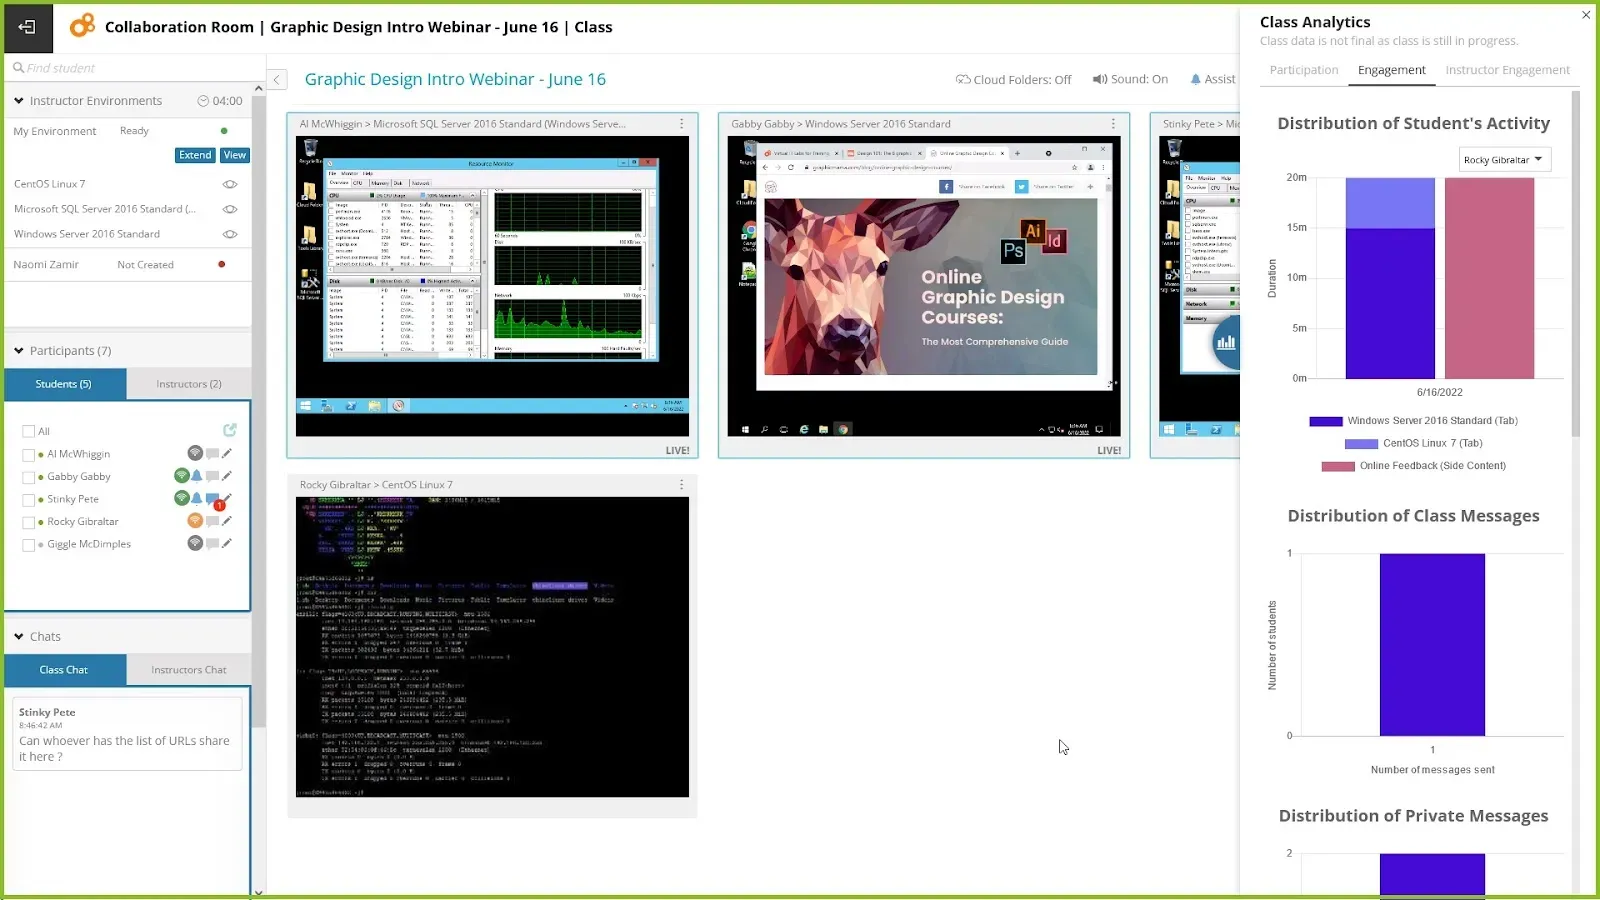Click Al McWhiggin's connection status icon

coord(195,453)
